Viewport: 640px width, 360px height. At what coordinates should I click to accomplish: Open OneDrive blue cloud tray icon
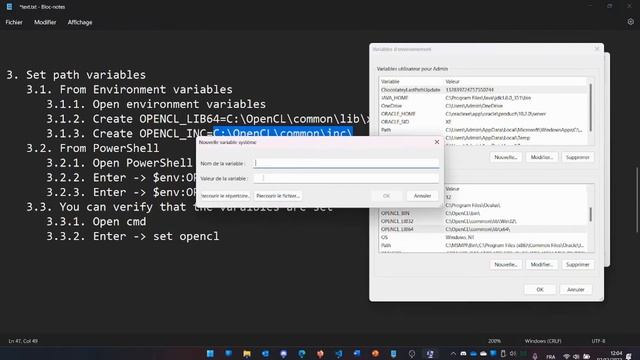click(473, 354)
